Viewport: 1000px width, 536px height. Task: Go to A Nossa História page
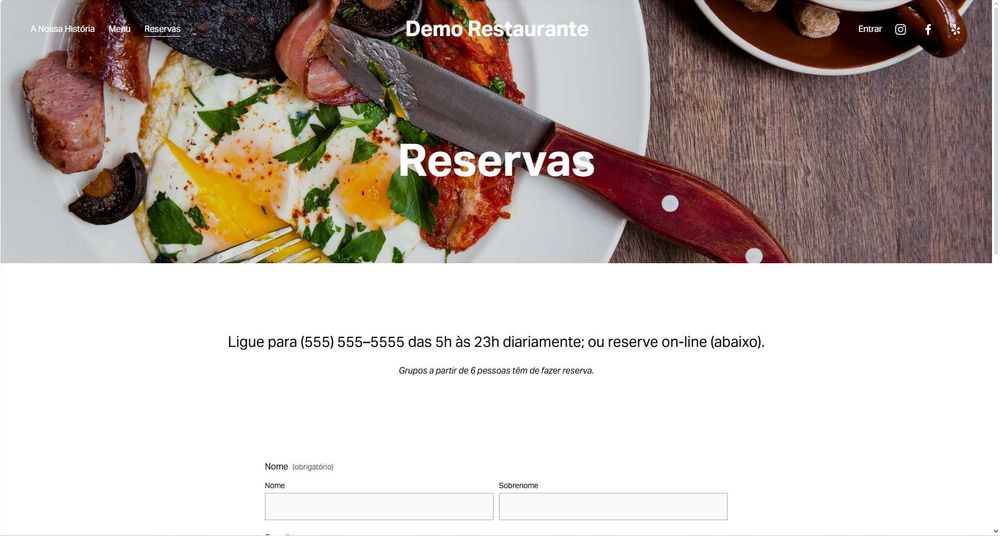tap(62, 29)
